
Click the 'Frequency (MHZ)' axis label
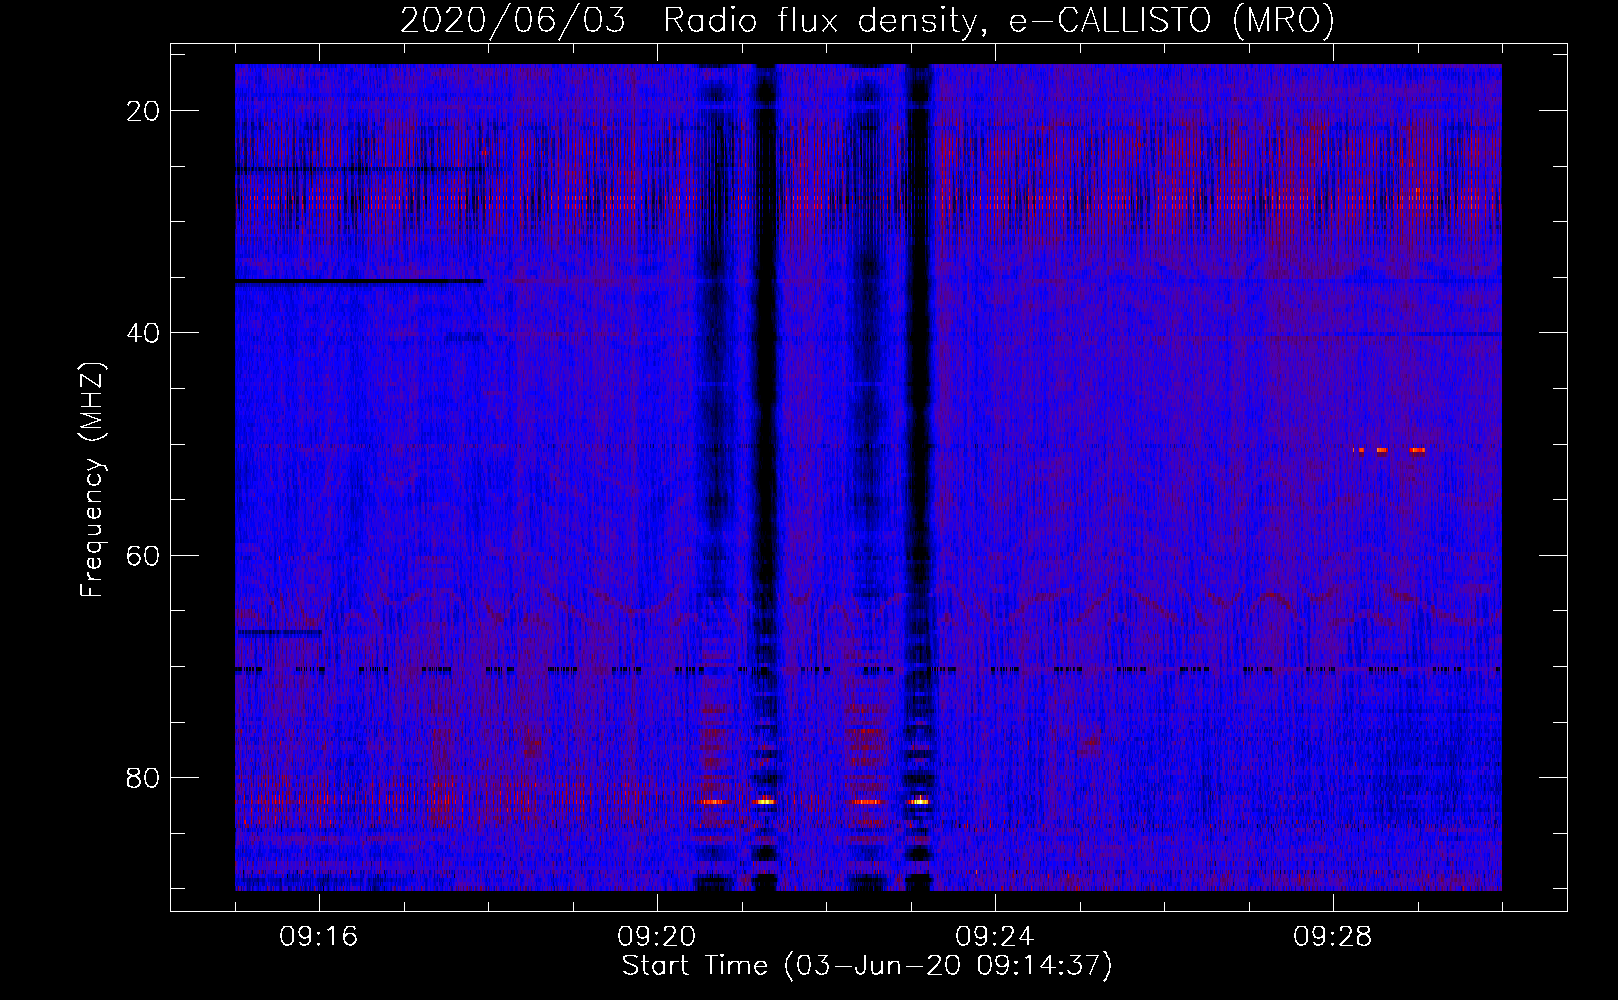click(92, 480)
